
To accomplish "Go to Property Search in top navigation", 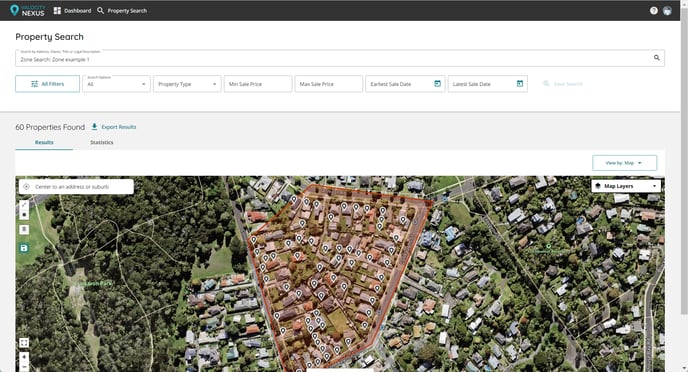I will (x=122, y=11).
